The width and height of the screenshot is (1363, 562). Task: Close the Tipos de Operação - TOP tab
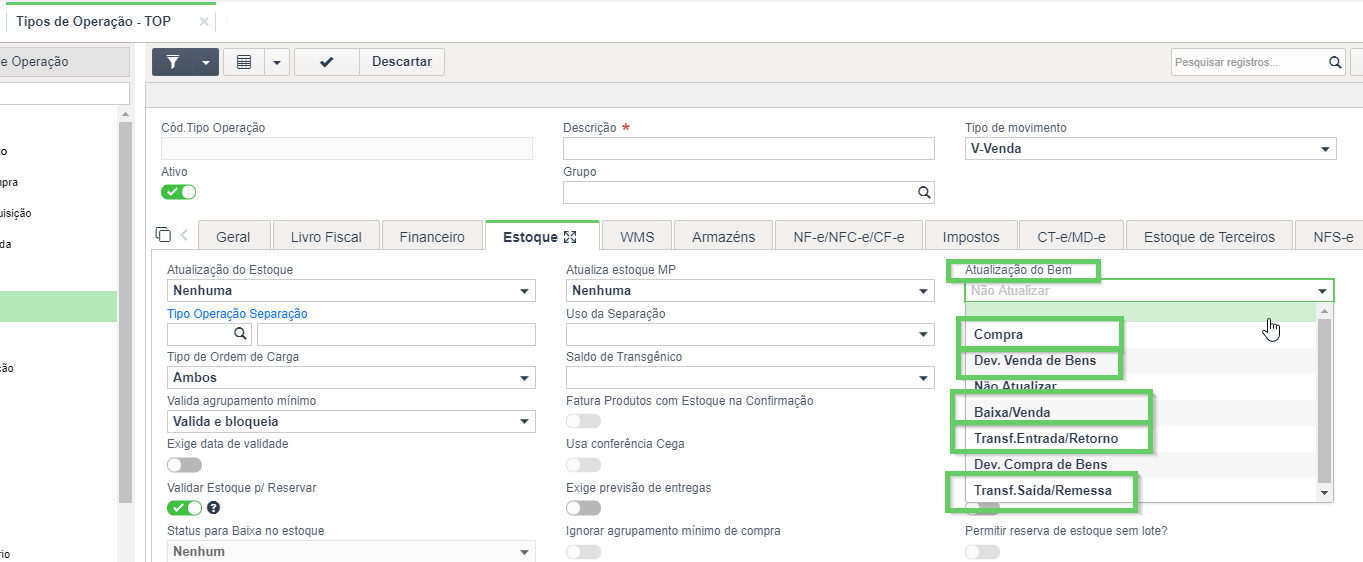coord(203,21)
